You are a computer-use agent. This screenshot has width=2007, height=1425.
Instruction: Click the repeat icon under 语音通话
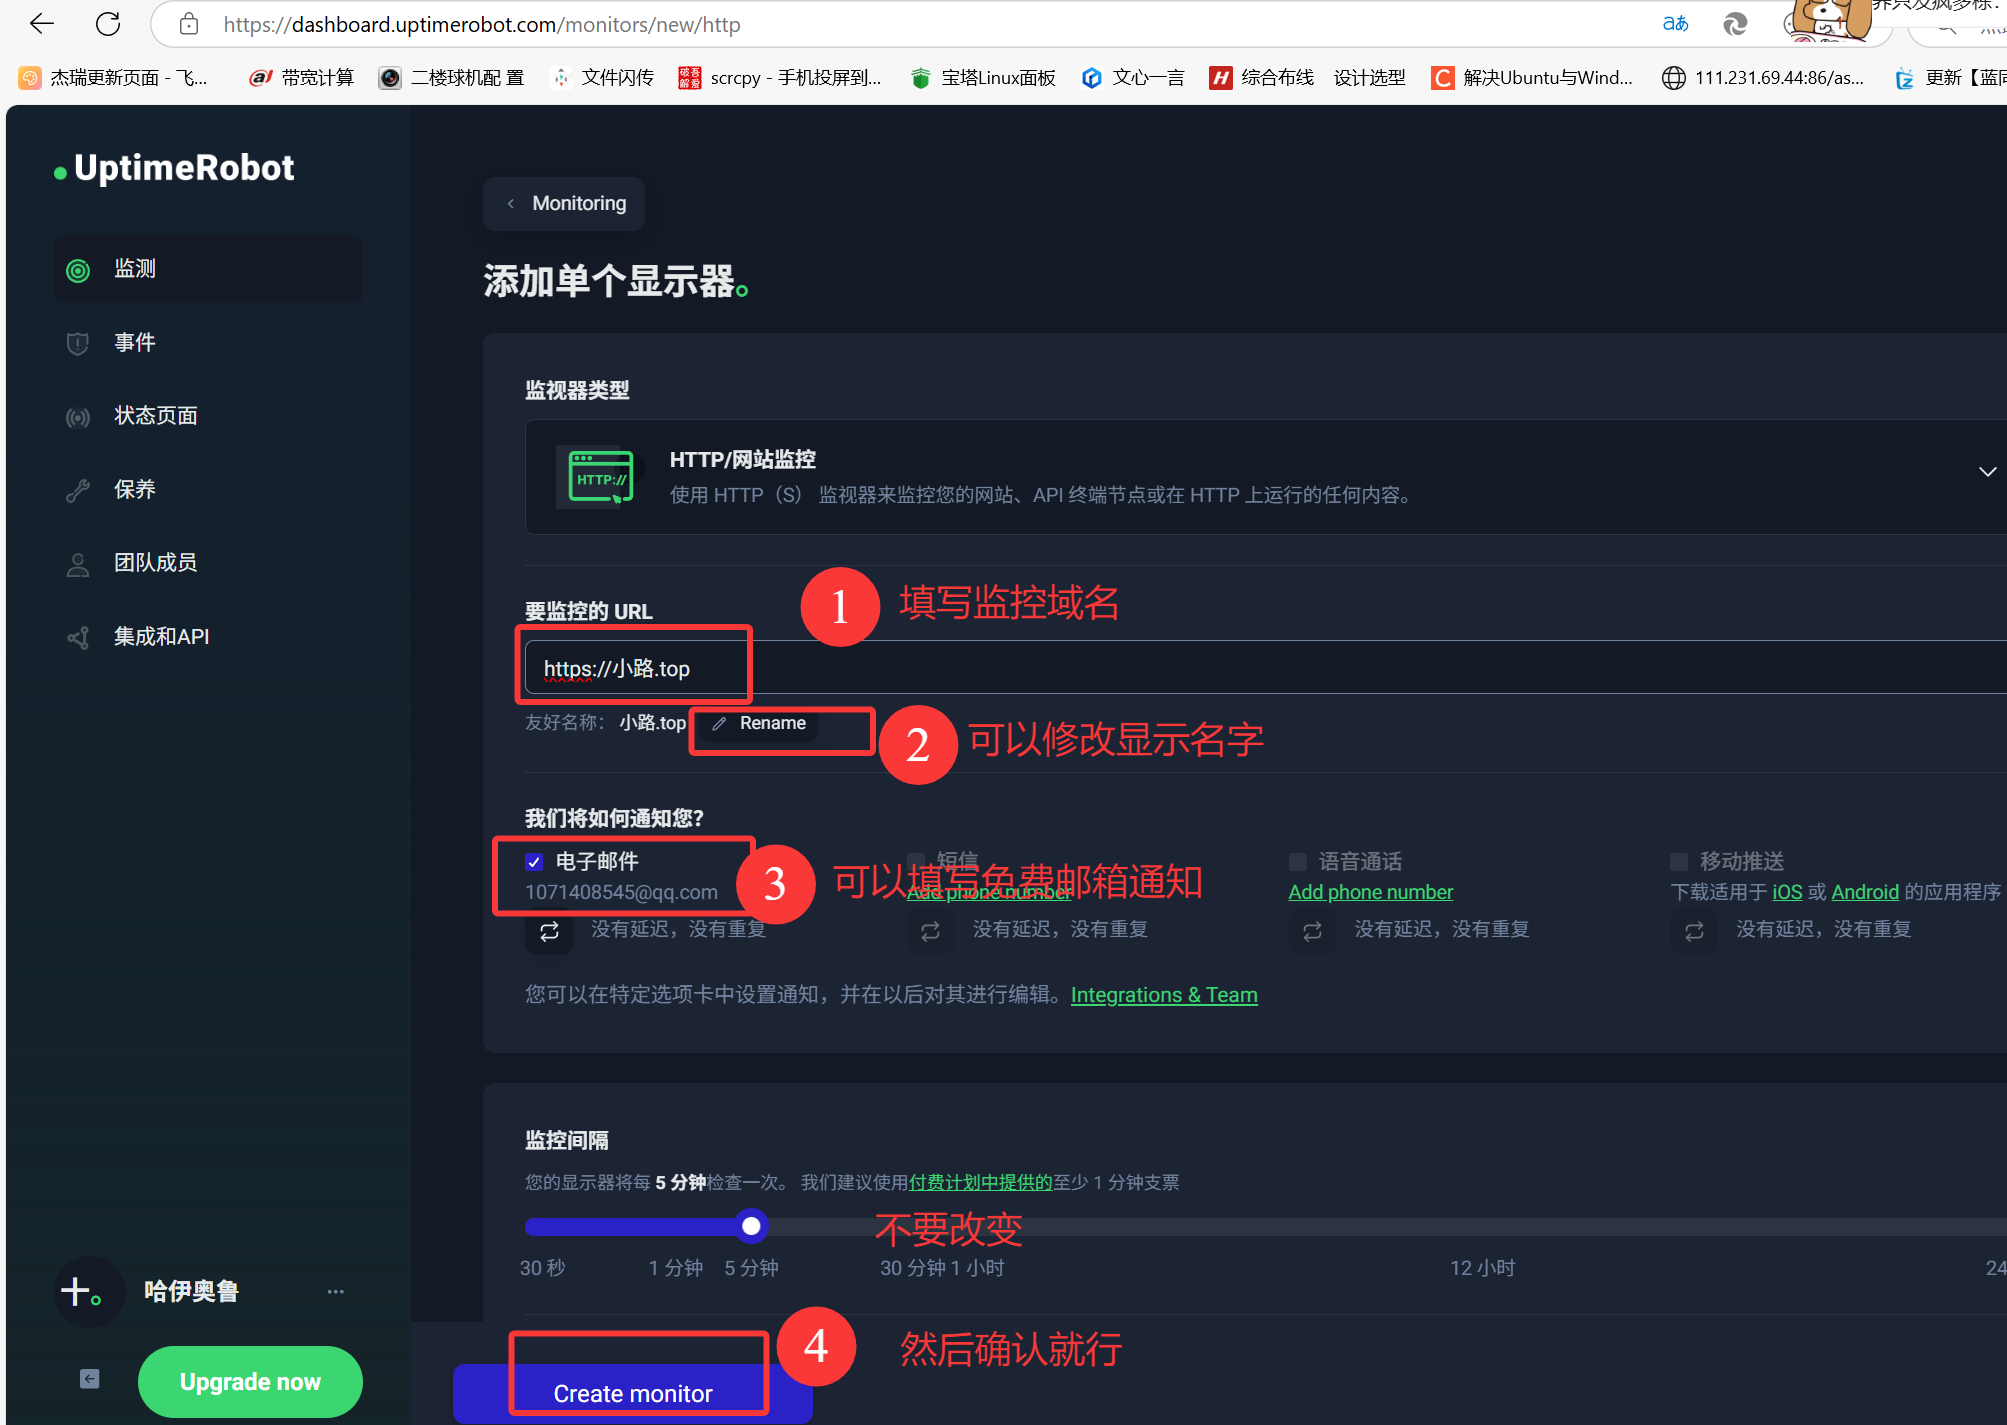click(1312, 932)
